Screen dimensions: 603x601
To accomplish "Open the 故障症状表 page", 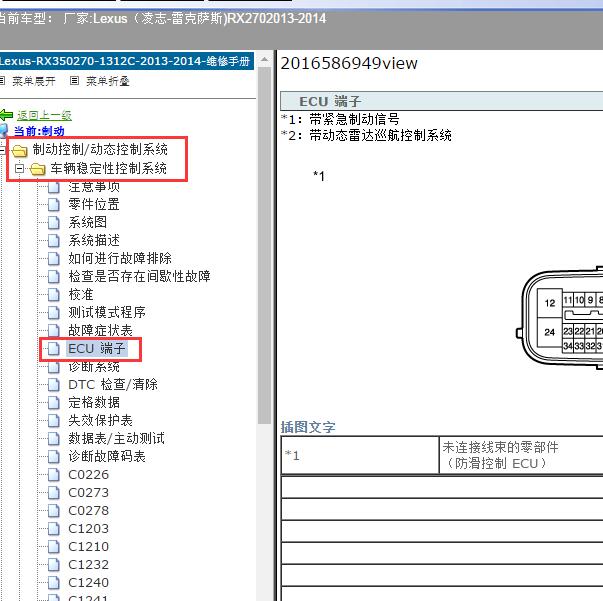I will click(x=100, y=331).
